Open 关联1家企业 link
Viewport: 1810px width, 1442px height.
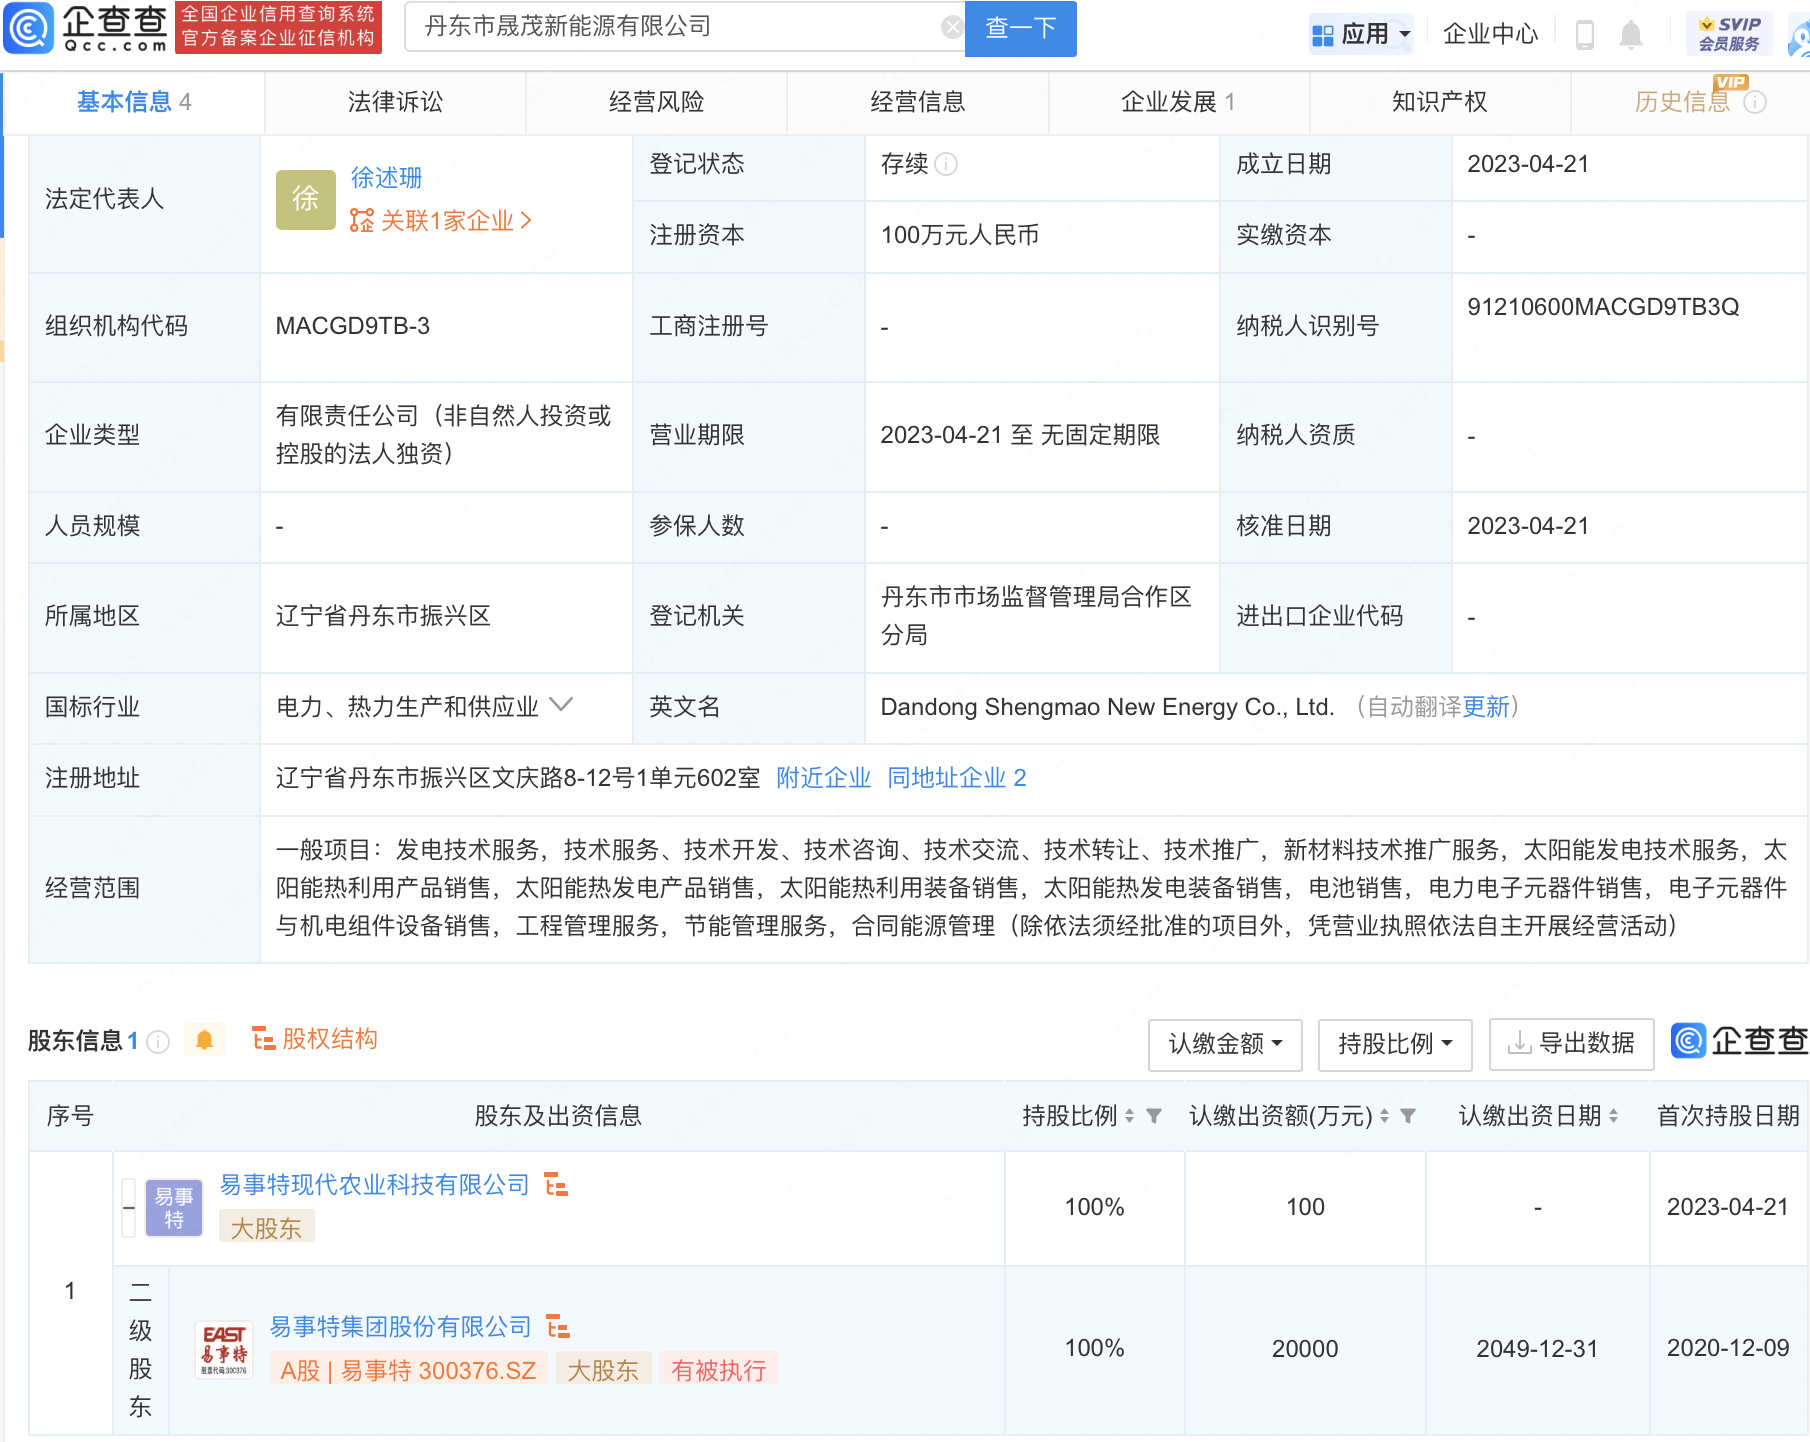pyautogui.click(x=441, y=221)
